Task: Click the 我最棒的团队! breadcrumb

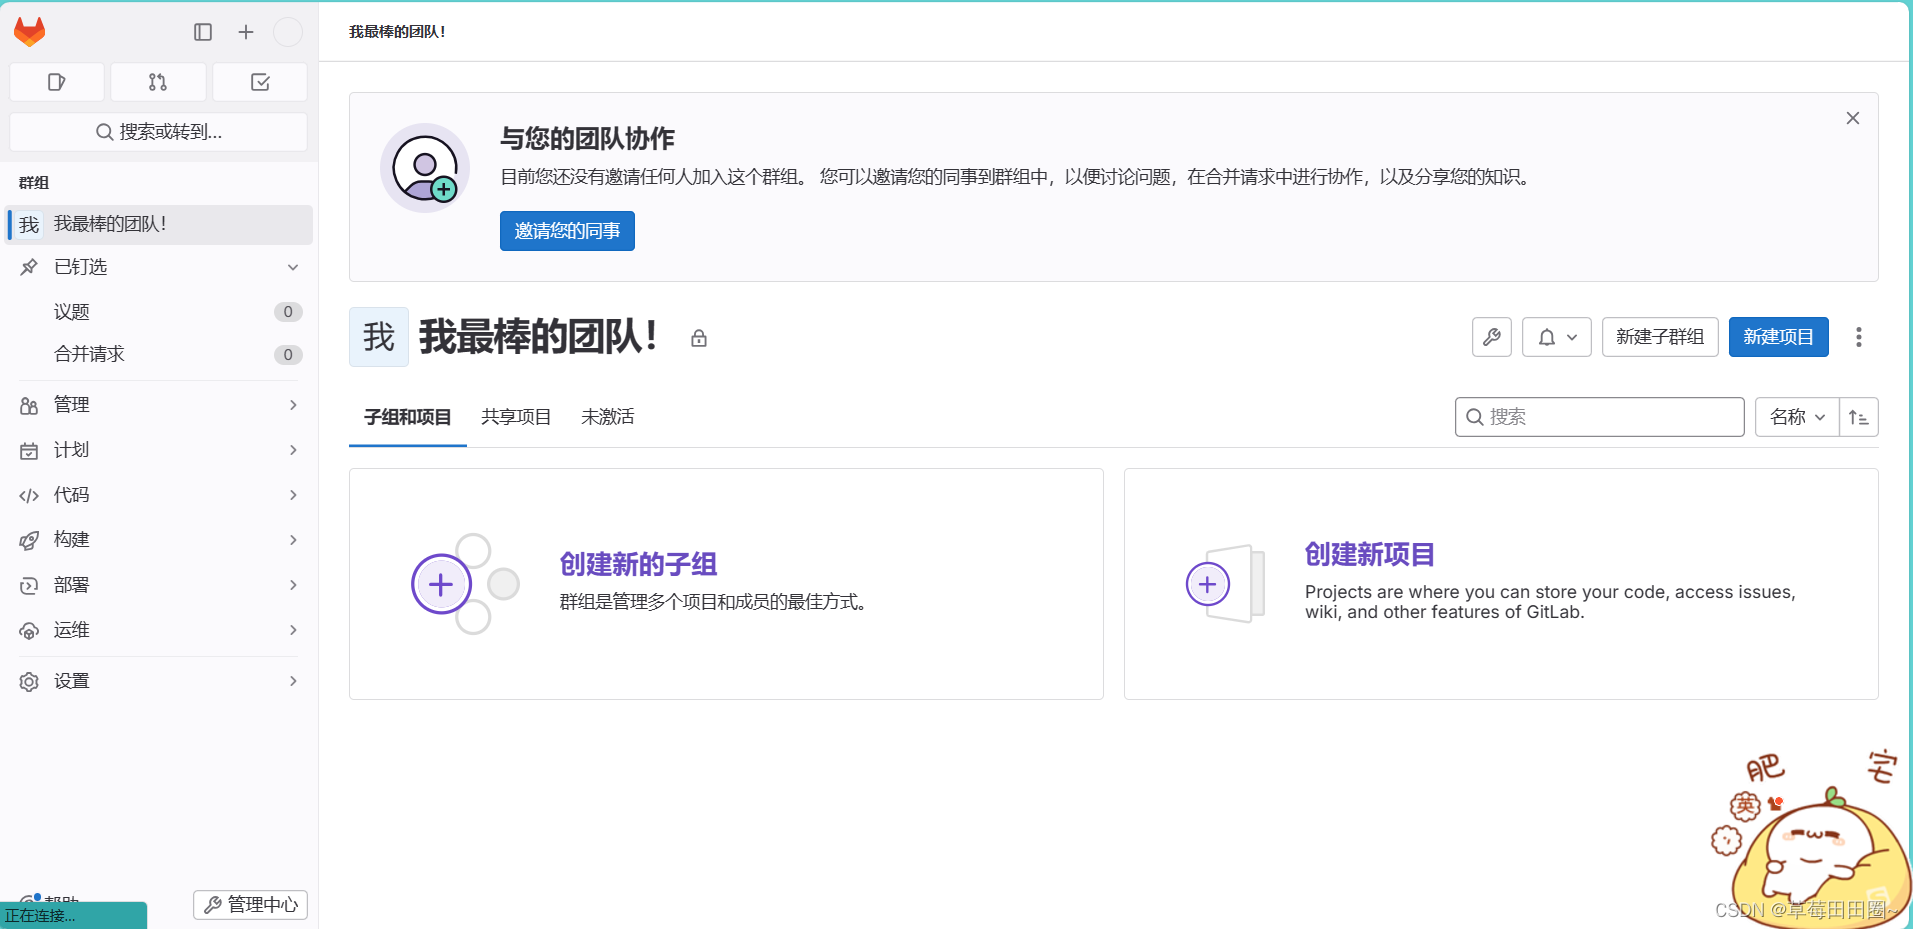Action: coord(398,32)
